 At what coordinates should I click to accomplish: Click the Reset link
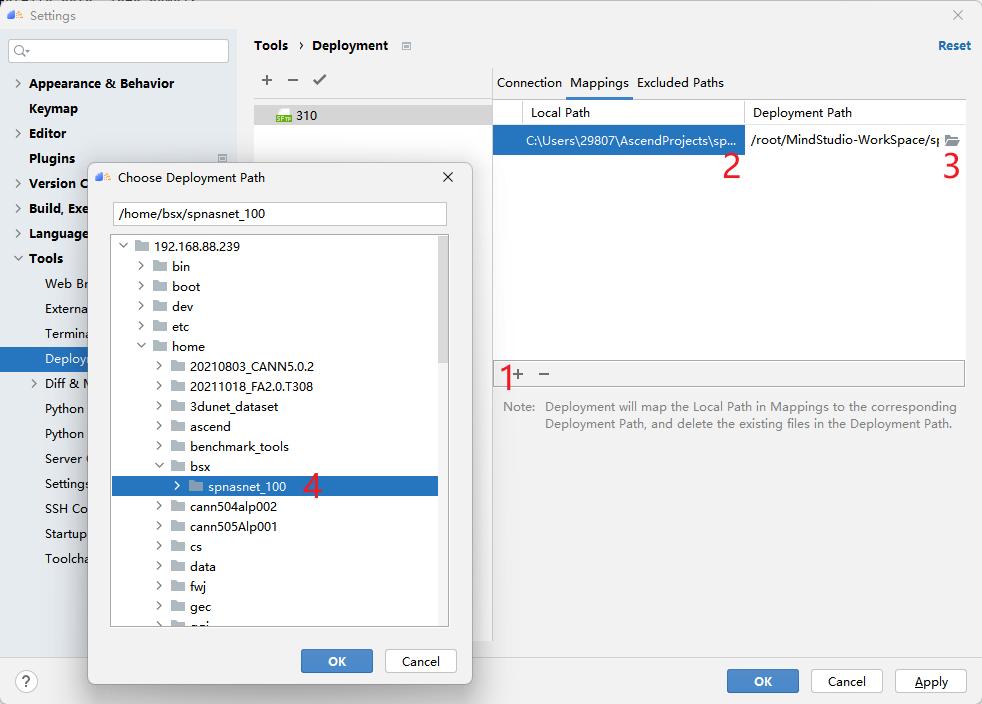tap(954, 46)
